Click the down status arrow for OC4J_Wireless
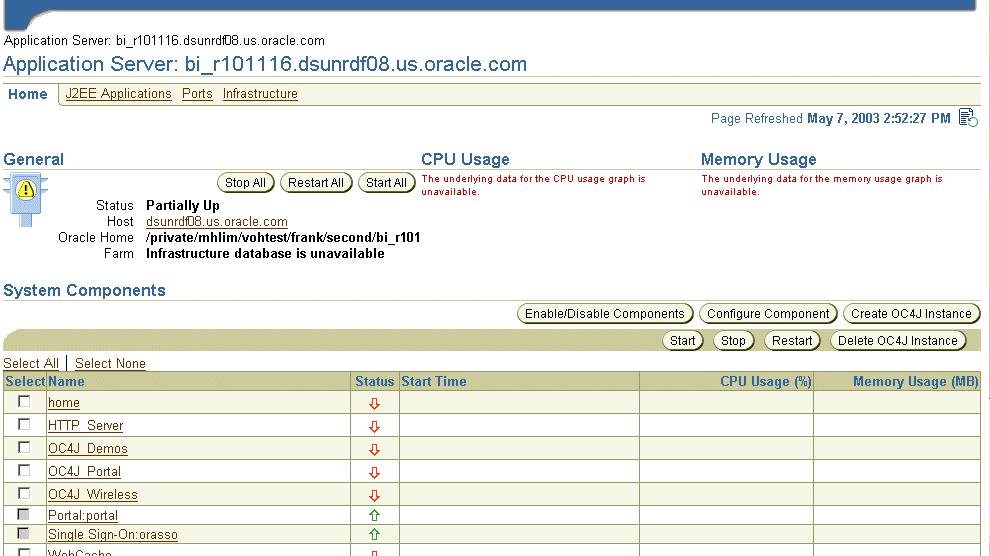 point(374,495)
